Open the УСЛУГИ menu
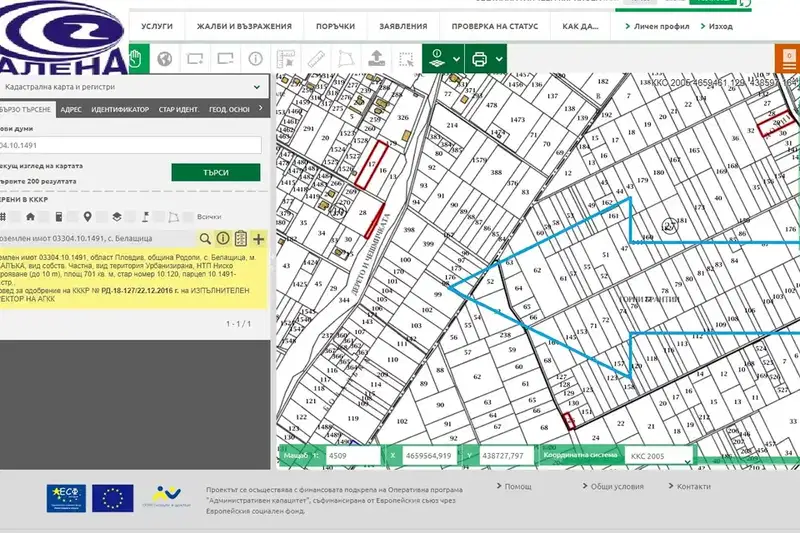 (x=157, y=27)
